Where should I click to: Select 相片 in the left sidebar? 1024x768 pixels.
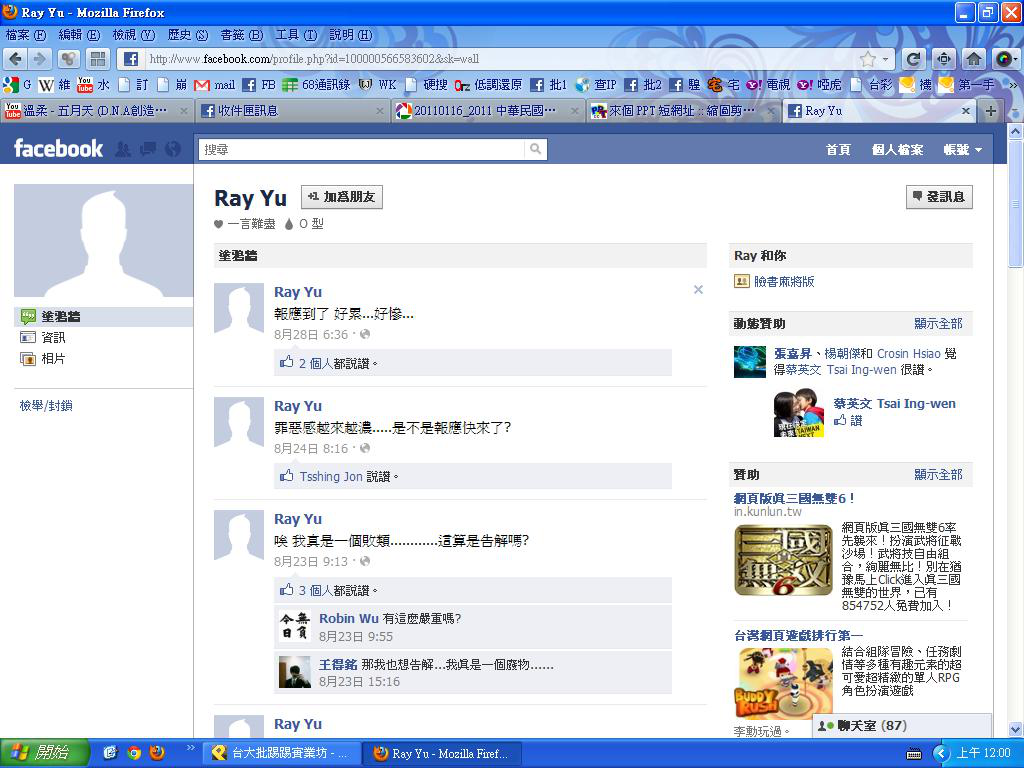pos(53,359)
